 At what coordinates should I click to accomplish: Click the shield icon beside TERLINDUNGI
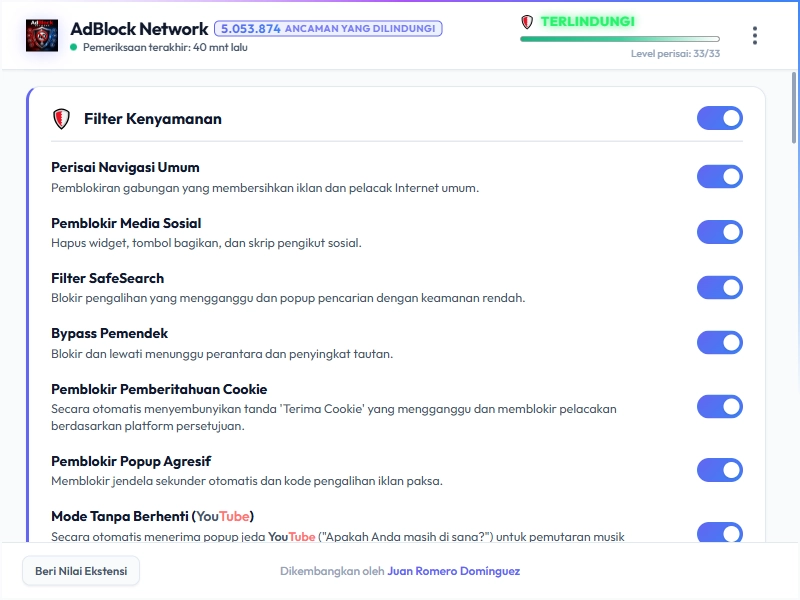pos(527,21)
